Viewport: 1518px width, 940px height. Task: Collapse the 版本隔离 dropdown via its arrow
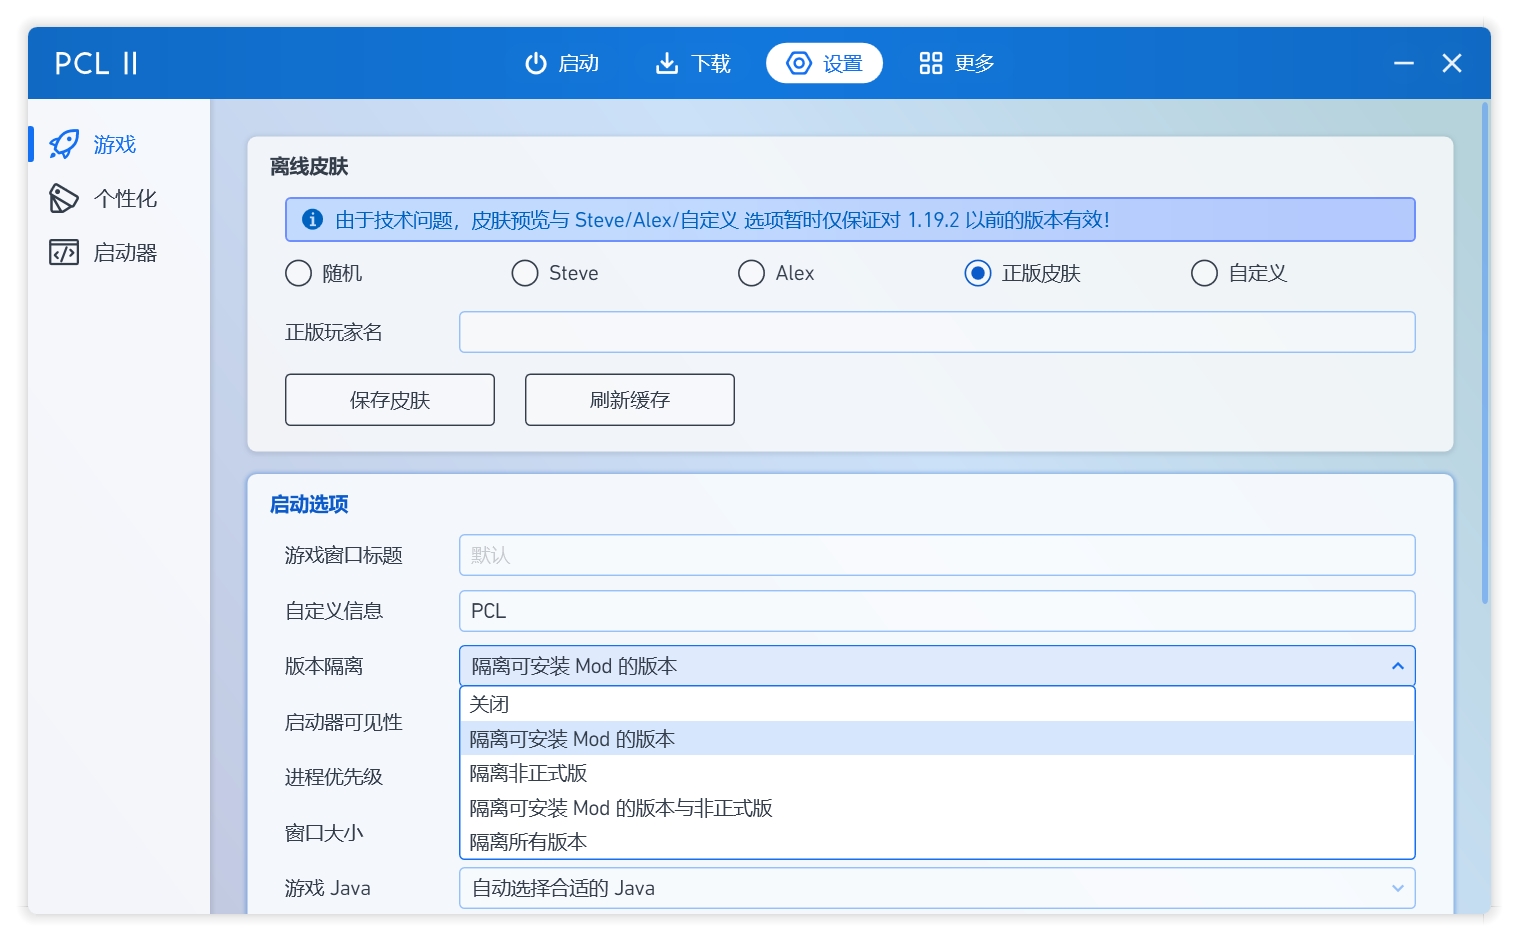coord(1397,666)
